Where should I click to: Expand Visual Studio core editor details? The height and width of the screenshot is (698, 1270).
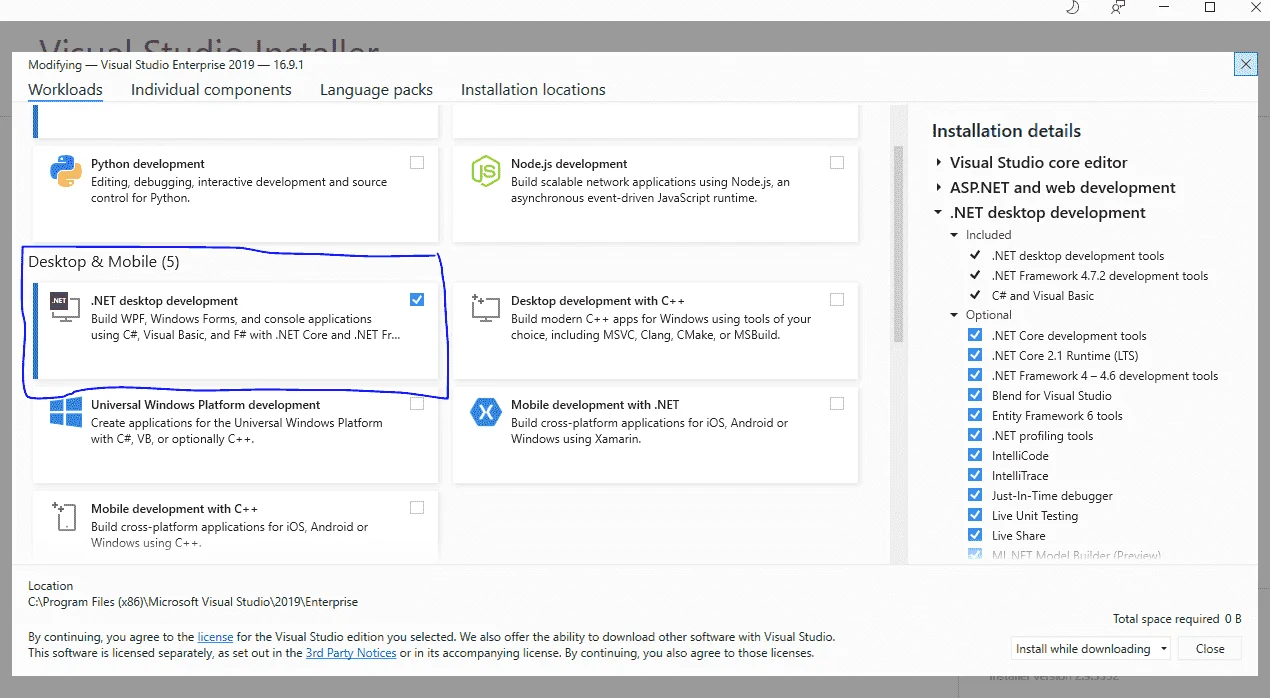coord(939,163)
